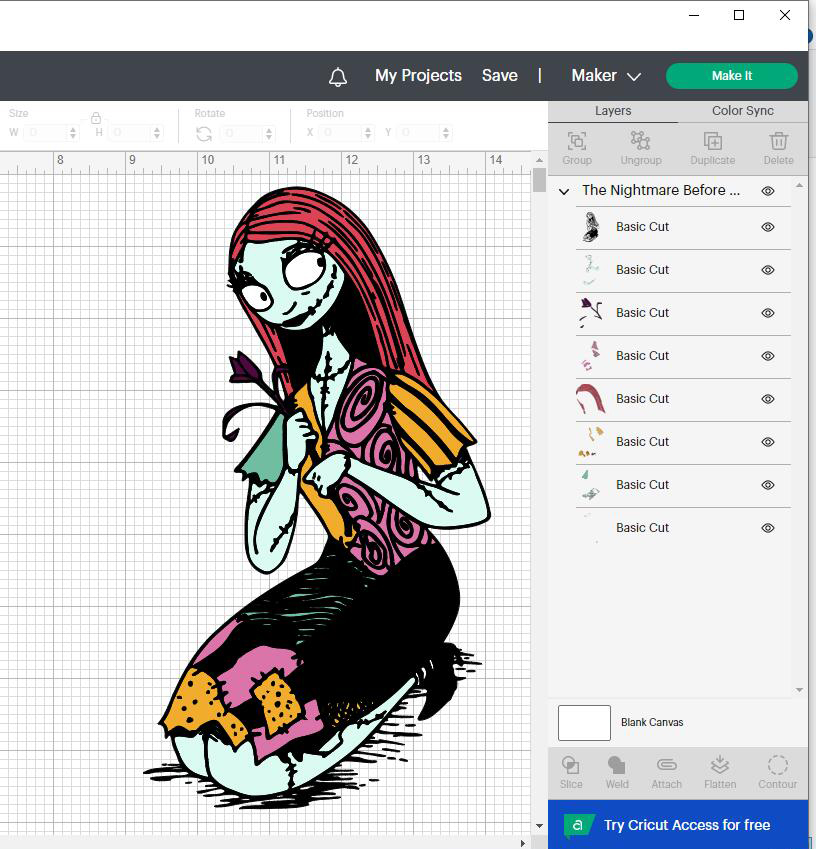Screen dimensions: 816x849
Task: Hide the pale mint skin Basic Cut layer
Action: coord(768,270)
